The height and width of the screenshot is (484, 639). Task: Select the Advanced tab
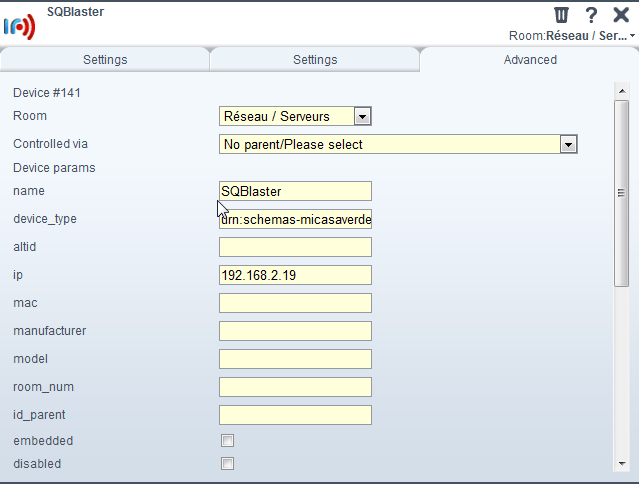[x=530, y=60]
